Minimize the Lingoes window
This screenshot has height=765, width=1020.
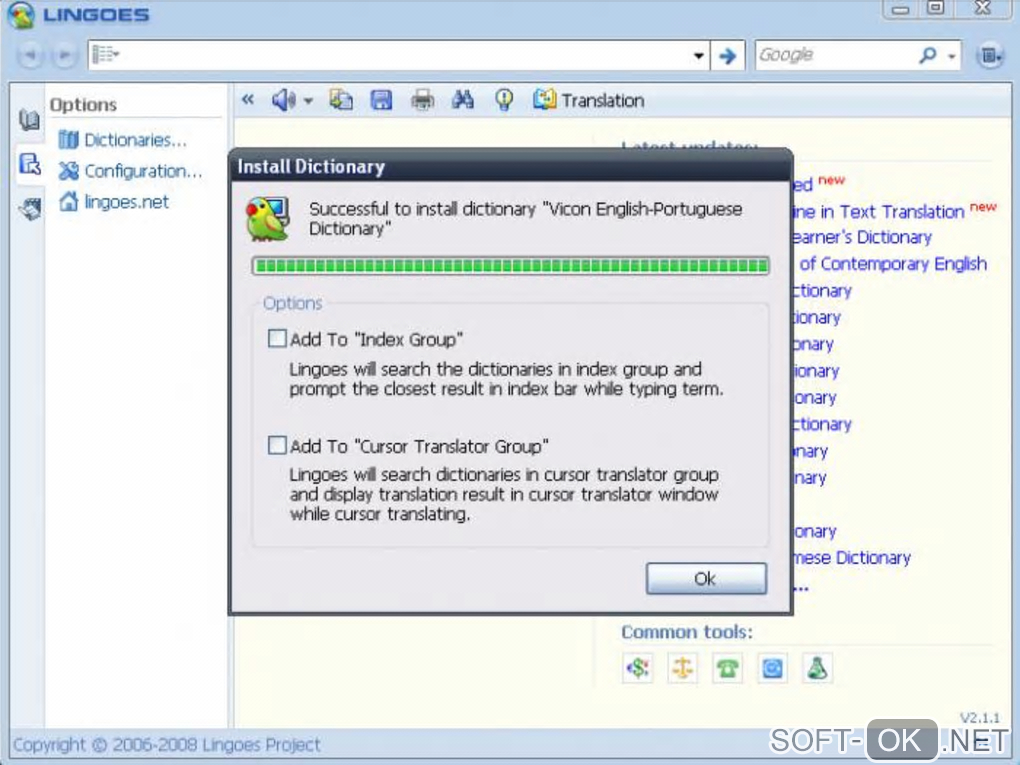pyautogui.click(x=900, y=8)
